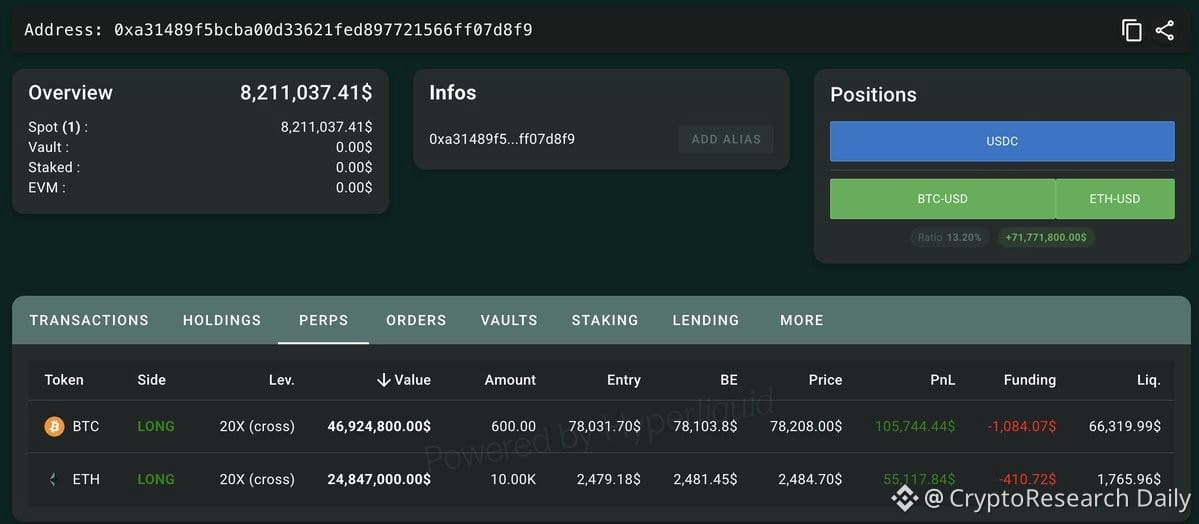Sort table by Funding column header
1199x524 pixels.
pyautogui.click(x=1029, y=380)
